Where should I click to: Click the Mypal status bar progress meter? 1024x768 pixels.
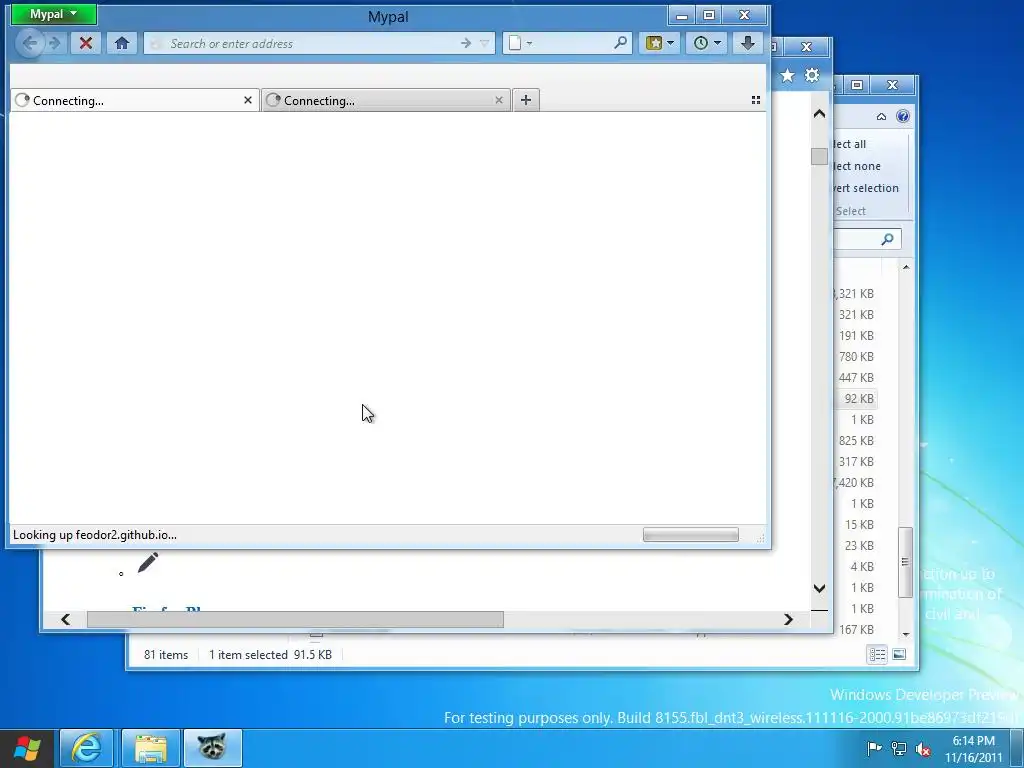coord(691,535)
